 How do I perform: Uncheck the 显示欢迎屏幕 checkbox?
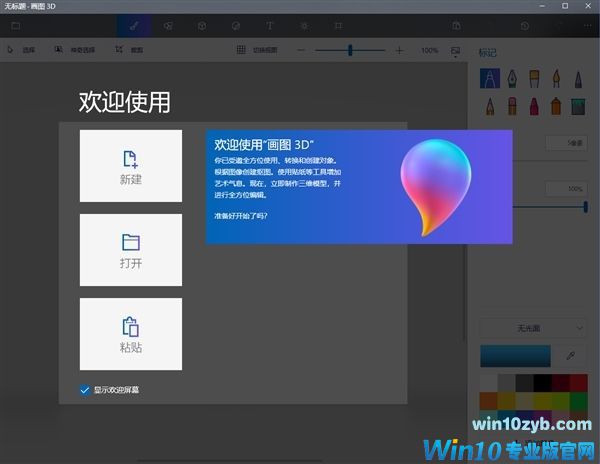pyautogui.click(x=85, y=389)
